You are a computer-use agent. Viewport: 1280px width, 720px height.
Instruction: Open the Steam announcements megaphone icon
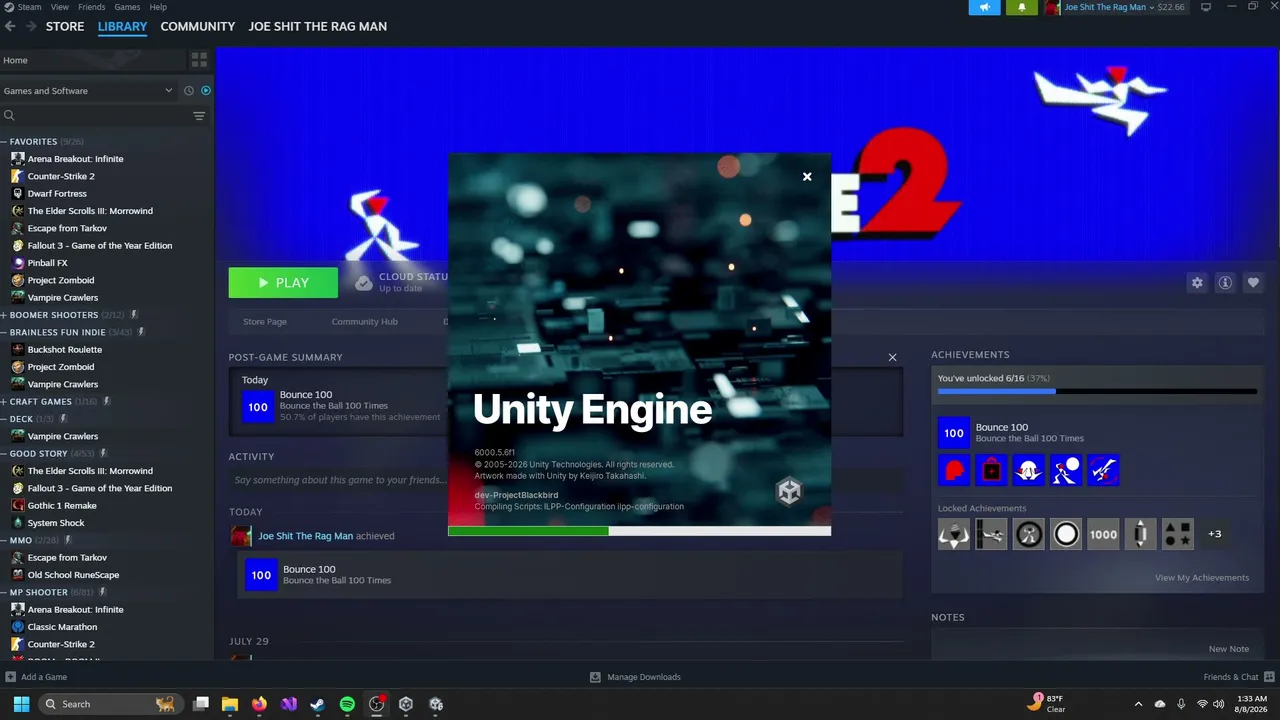985,7
